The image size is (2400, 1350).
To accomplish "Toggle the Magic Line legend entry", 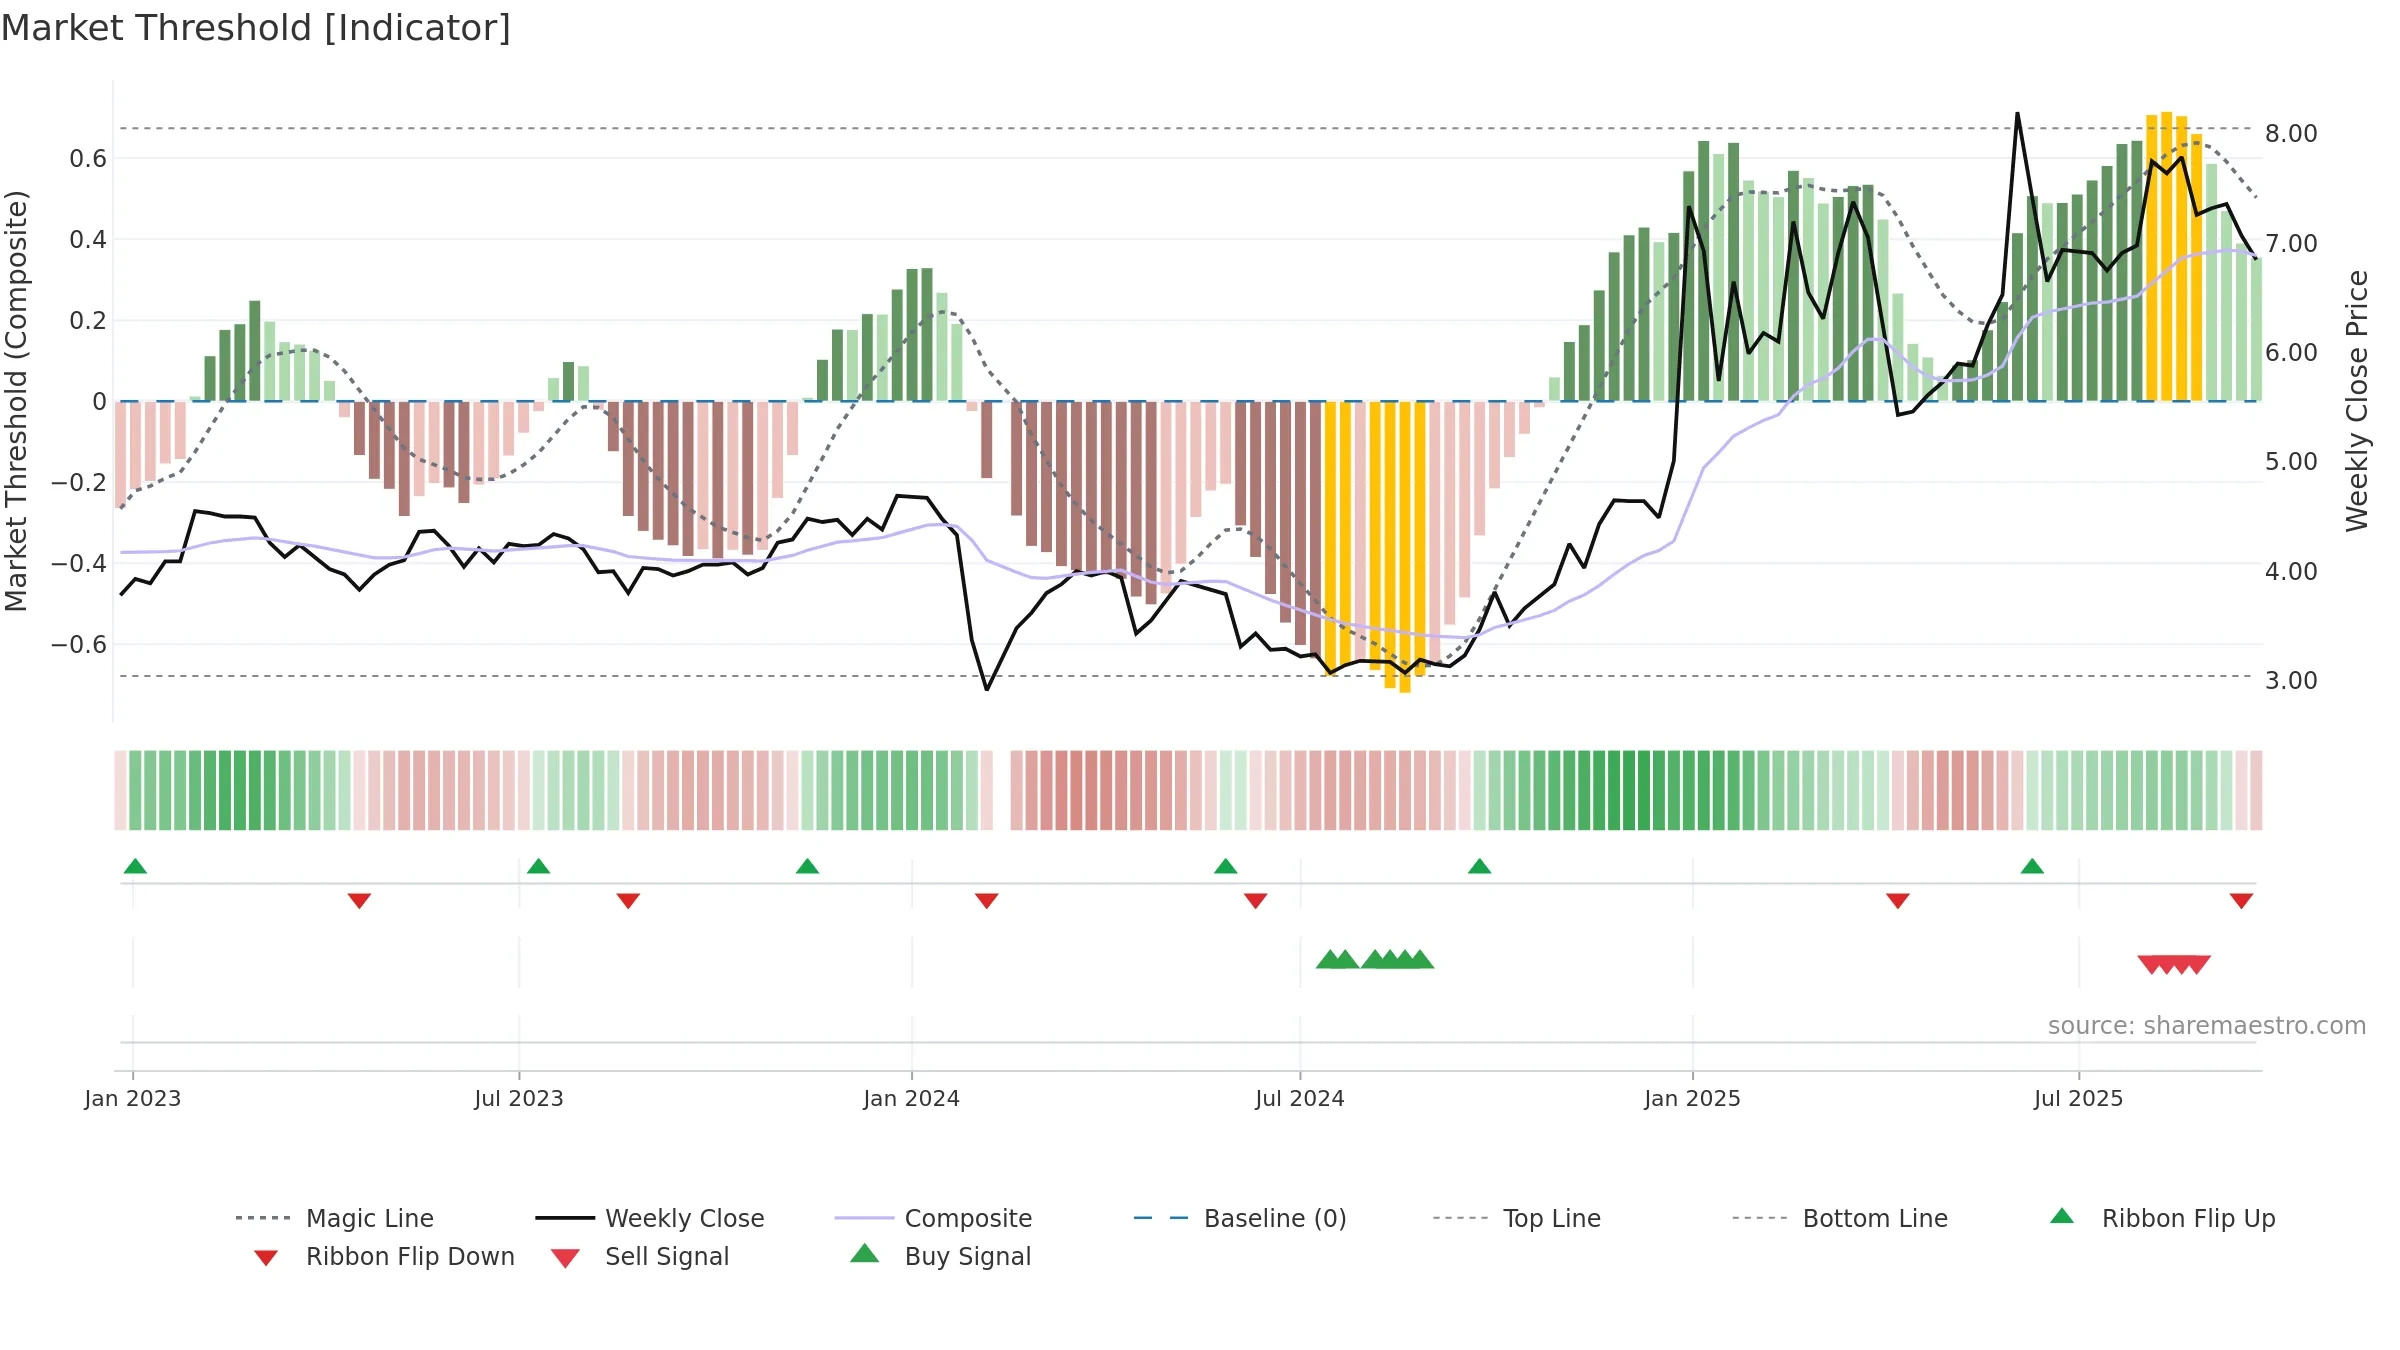I will 334,1218.
